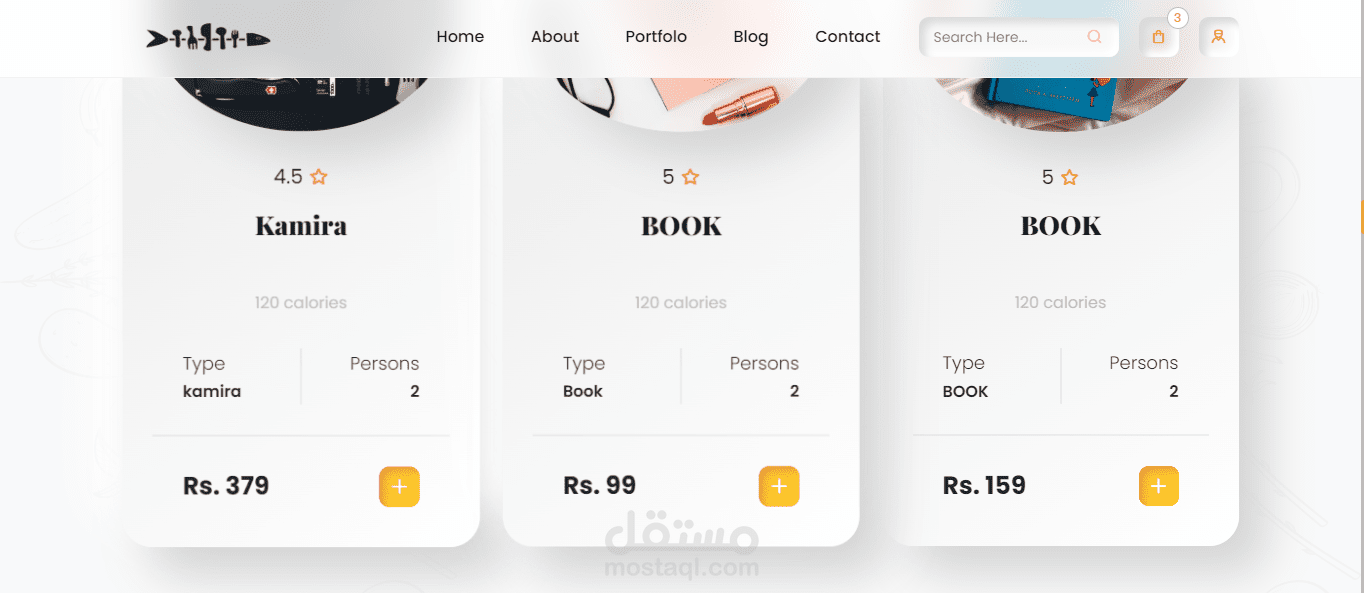Click the star icon beside 4.5 rating

[x=319, y=177]
